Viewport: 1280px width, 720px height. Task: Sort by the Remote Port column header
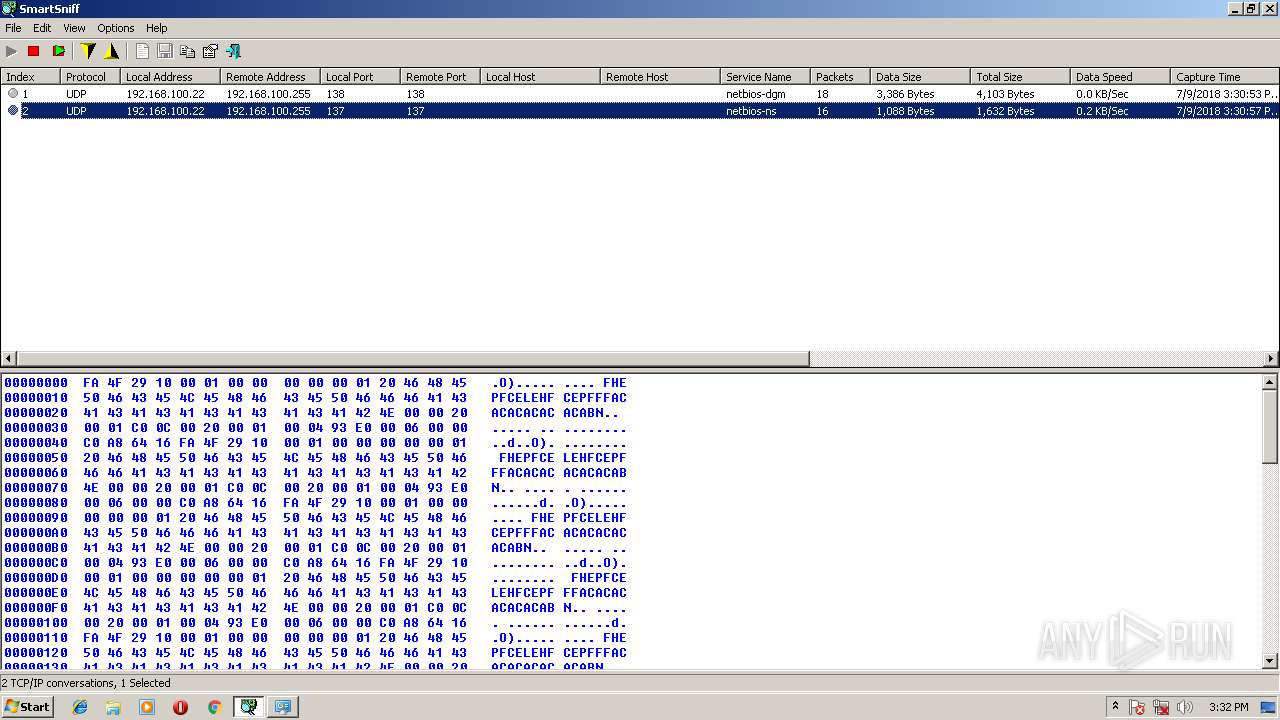pos(440,77)
